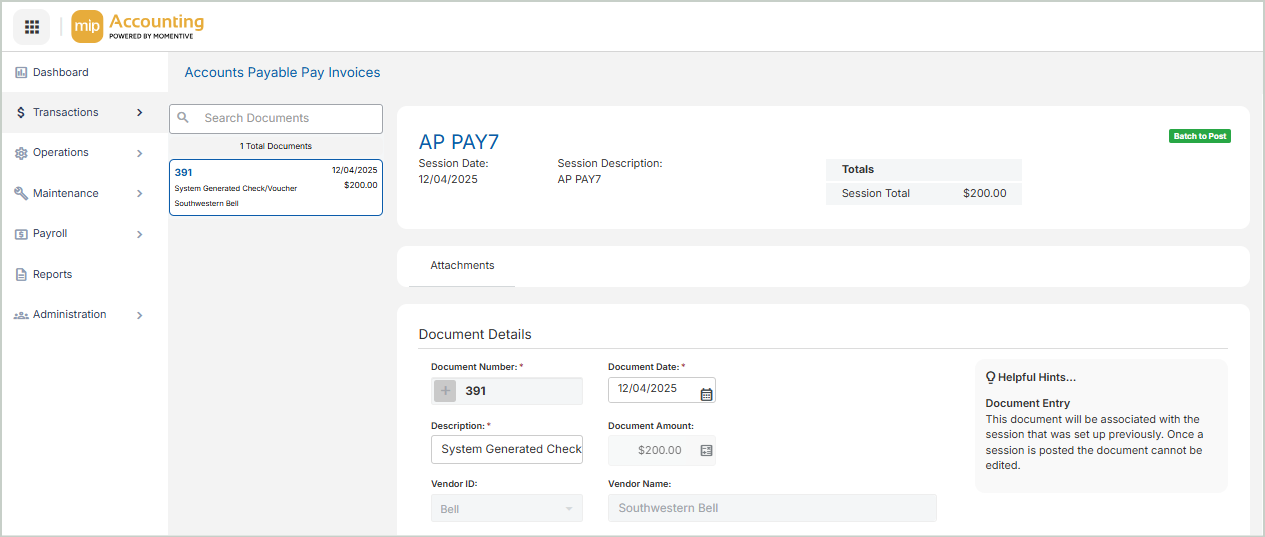Expand the Payroll menu chevron
This screenshot has width=1265, height=537.
140,234
